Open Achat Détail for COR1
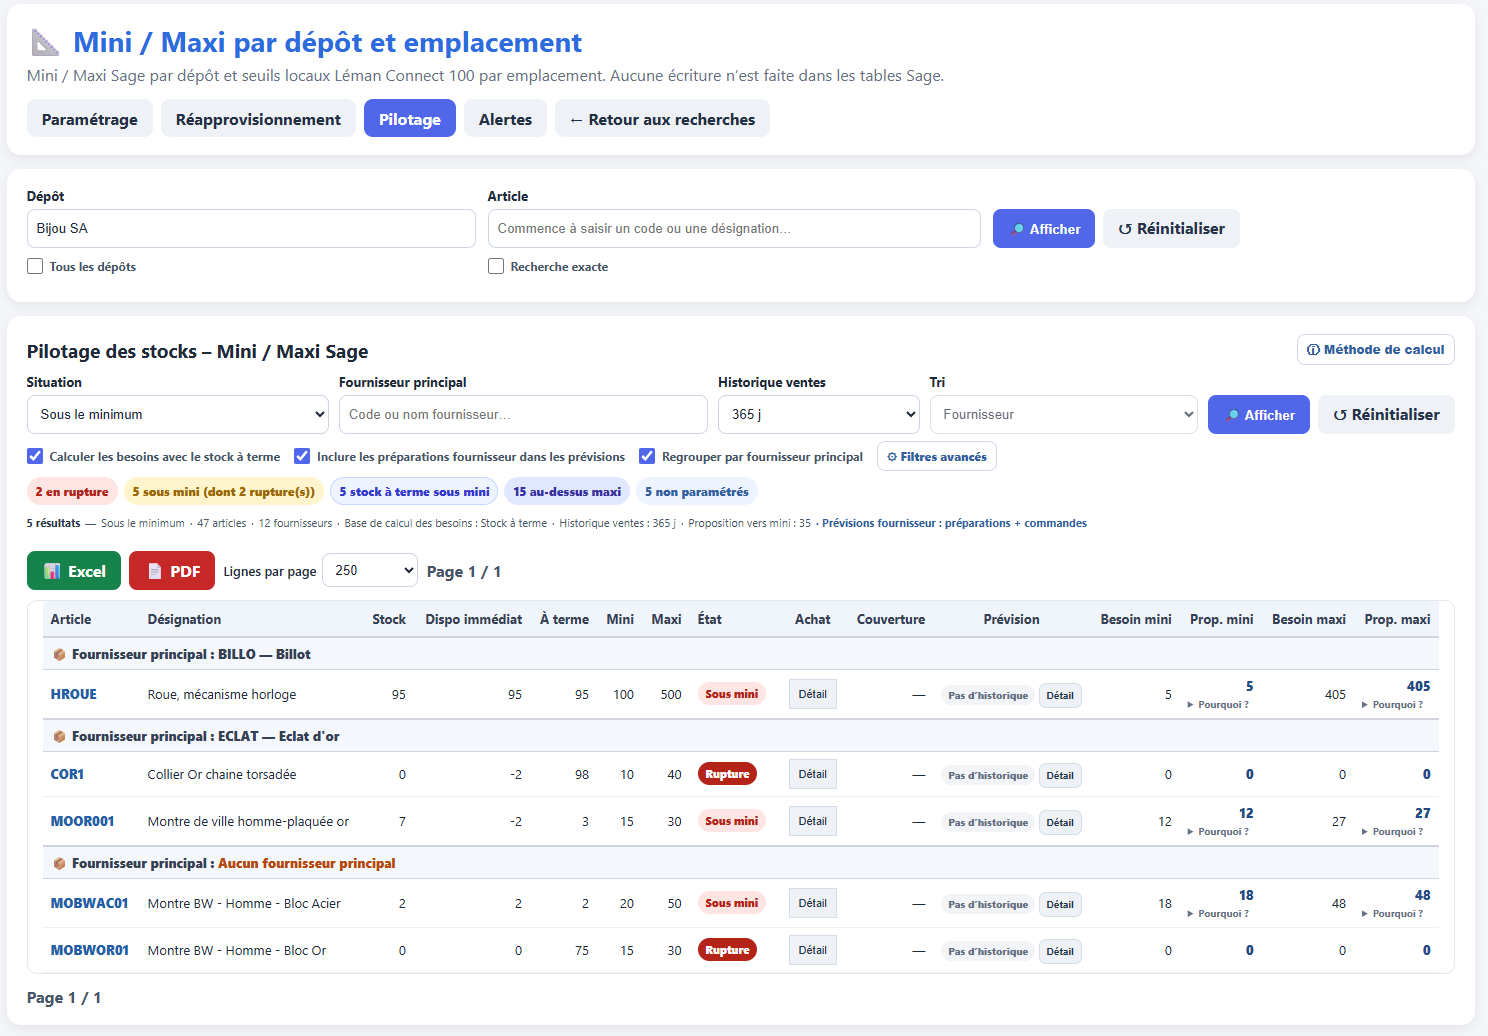Image resolution: width=1488 pixels, height=1036 pixels. [813, 774]
